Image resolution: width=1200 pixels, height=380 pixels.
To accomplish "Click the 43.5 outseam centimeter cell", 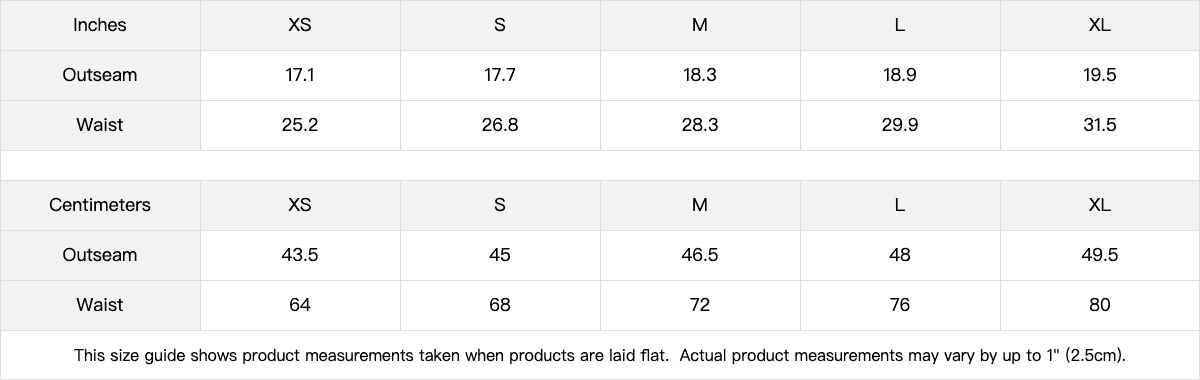I will tap(300, 255).
